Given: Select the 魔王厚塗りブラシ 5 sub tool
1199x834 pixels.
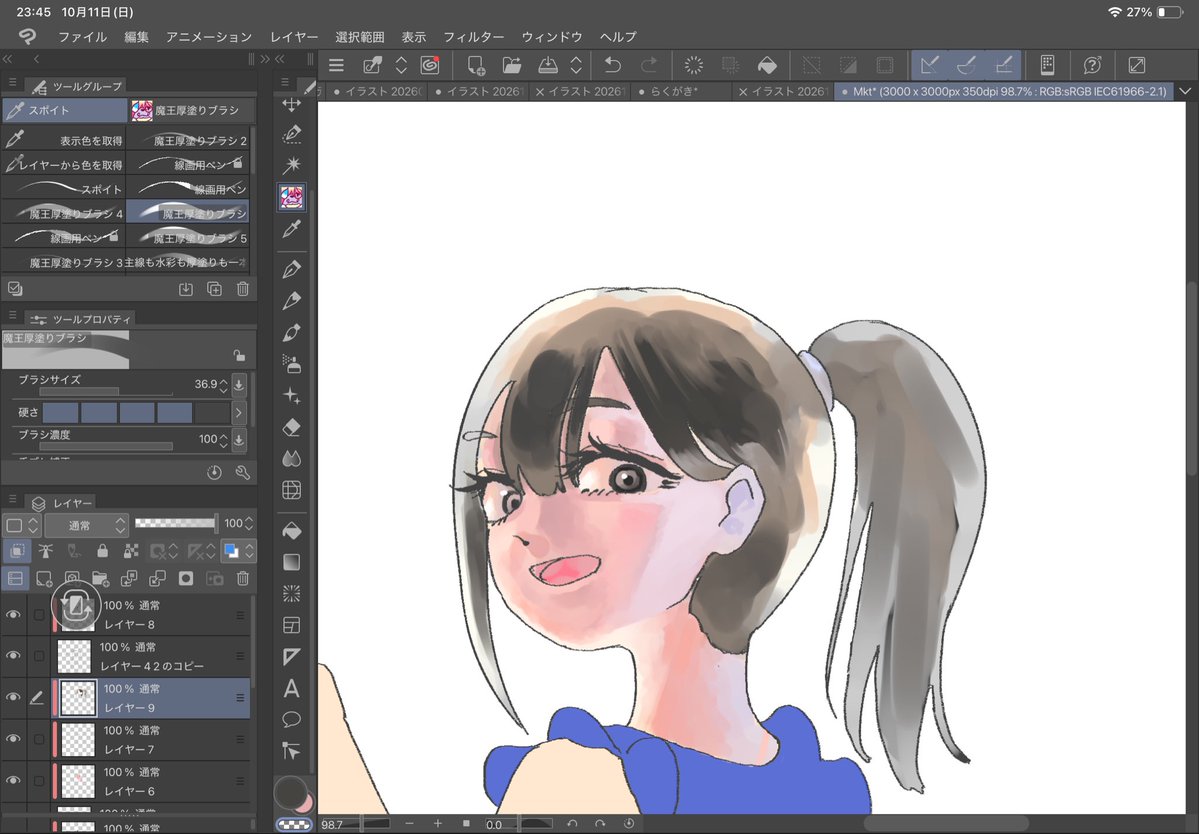Looking at the screenshot, I should pos(188,238).
